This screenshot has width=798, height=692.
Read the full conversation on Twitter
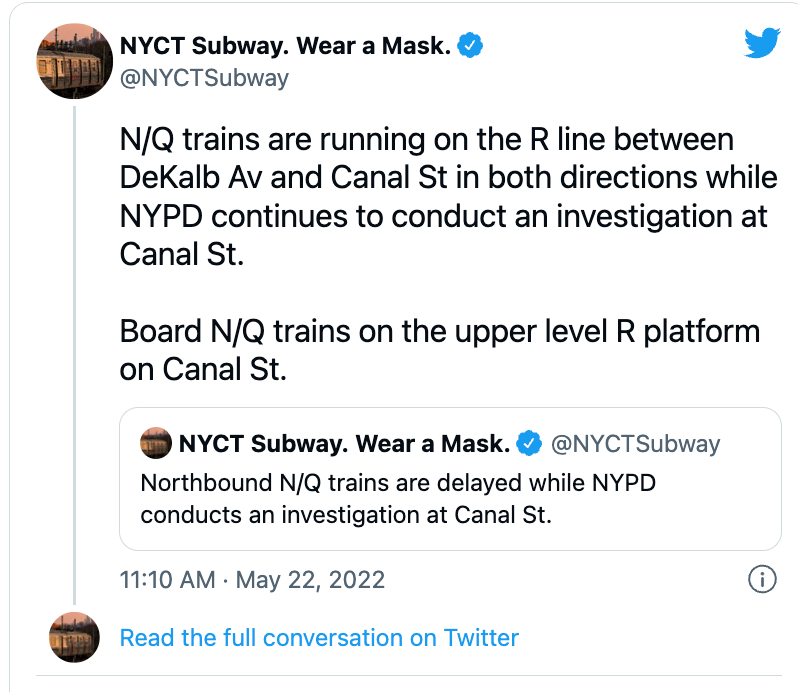tap(319, 638)
